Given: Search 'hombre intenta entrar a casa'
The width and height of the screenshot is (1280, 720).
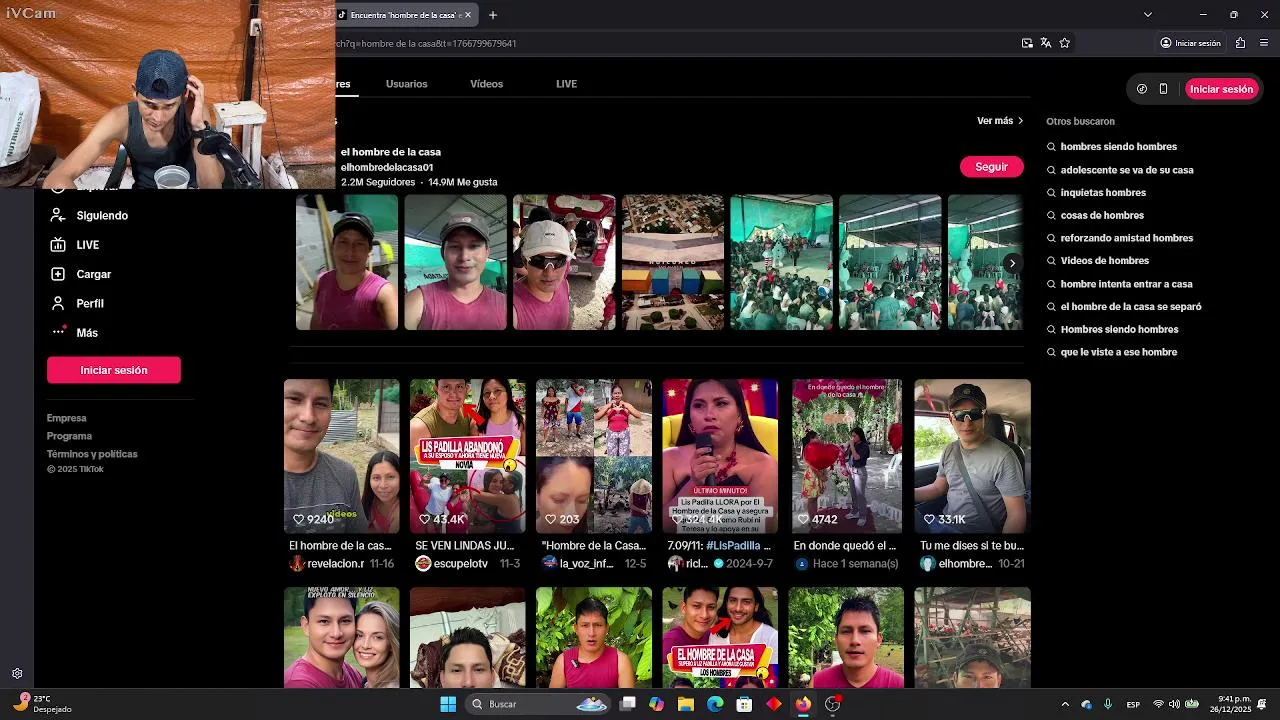Looking at the screenshot, I should coord(1126,284).
